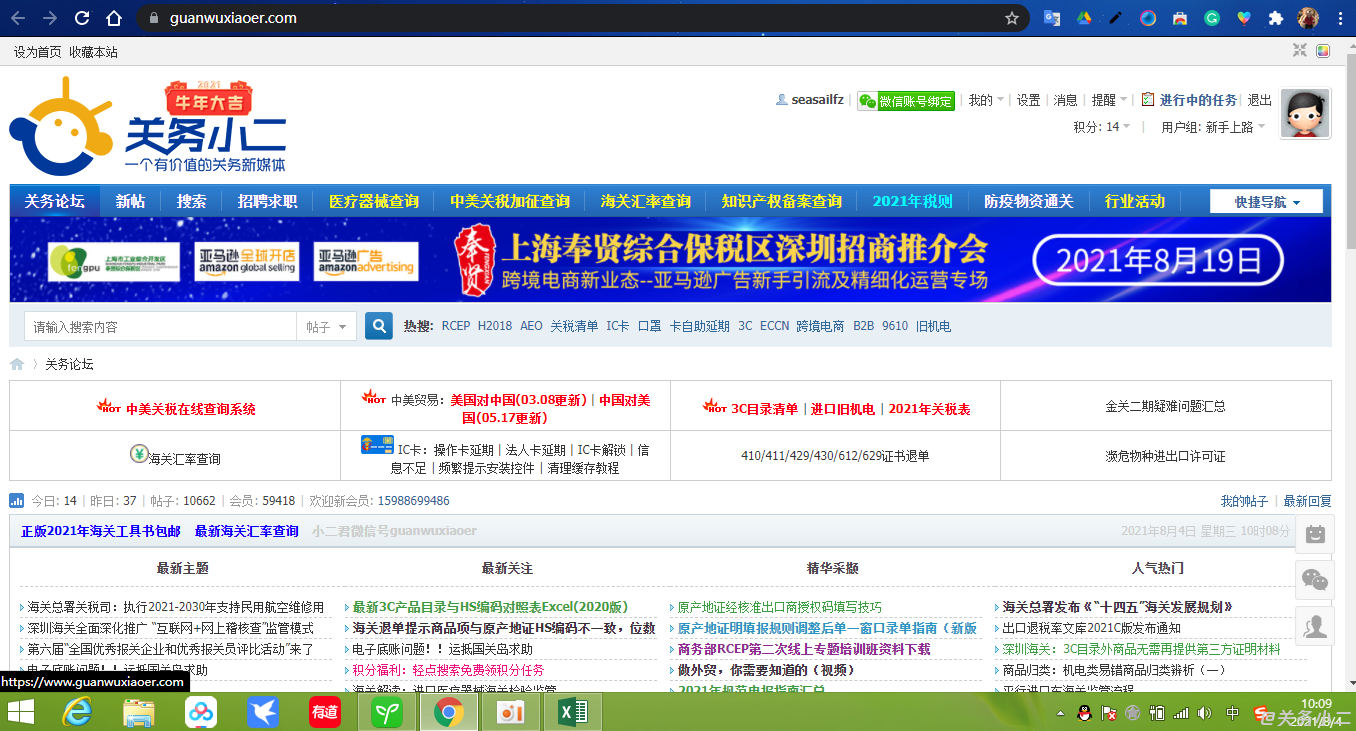
Task: Open the 2021年税则 navigation tab
Action: tap(912, 201)
